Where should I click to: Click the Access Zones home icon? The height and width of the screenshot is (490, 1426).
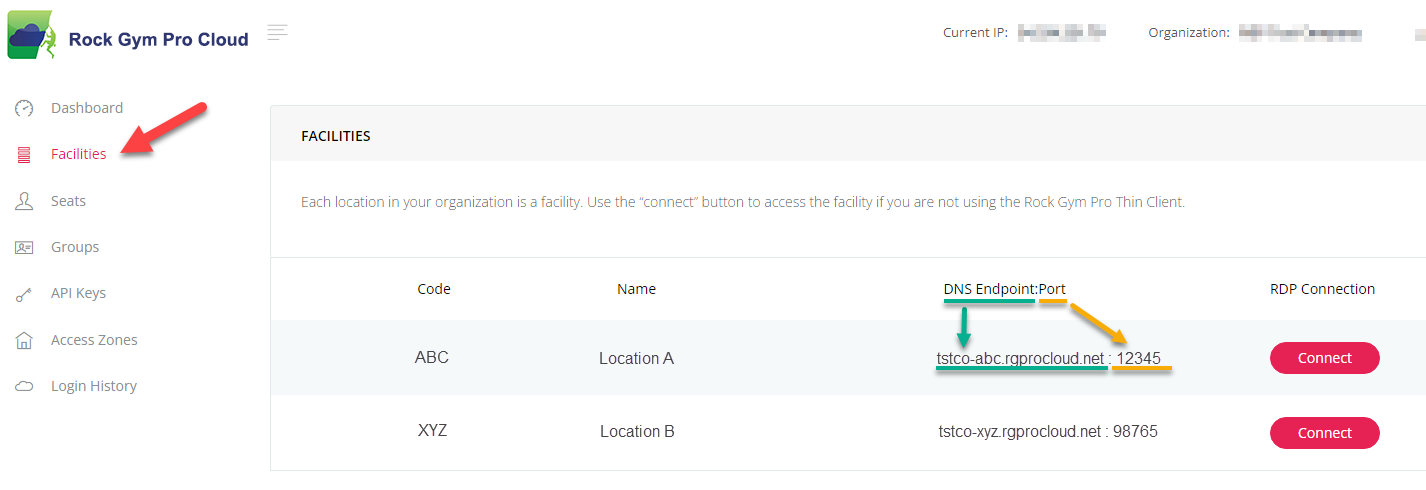[x=24, y=340]
